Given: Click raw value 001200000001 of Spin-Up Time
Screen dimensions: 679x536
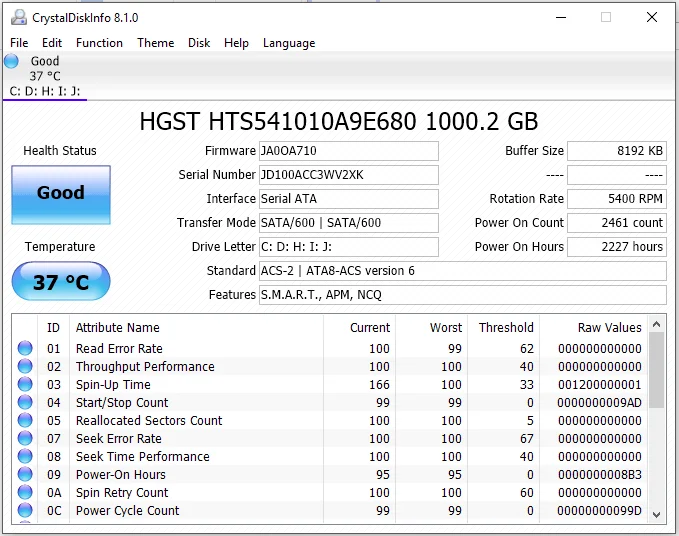Looking at the screenshot, I should click(x=599, y=385).
